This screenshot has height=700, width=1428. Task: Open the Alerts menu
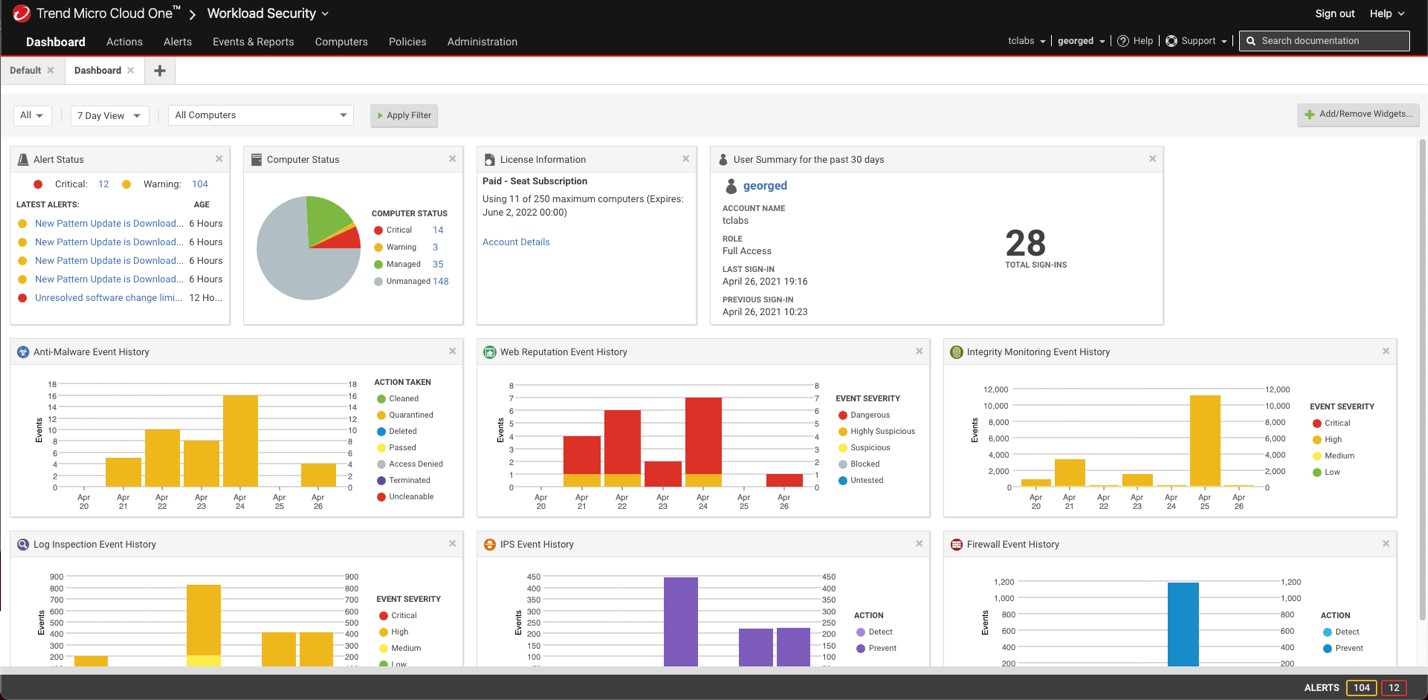[177, 42]
